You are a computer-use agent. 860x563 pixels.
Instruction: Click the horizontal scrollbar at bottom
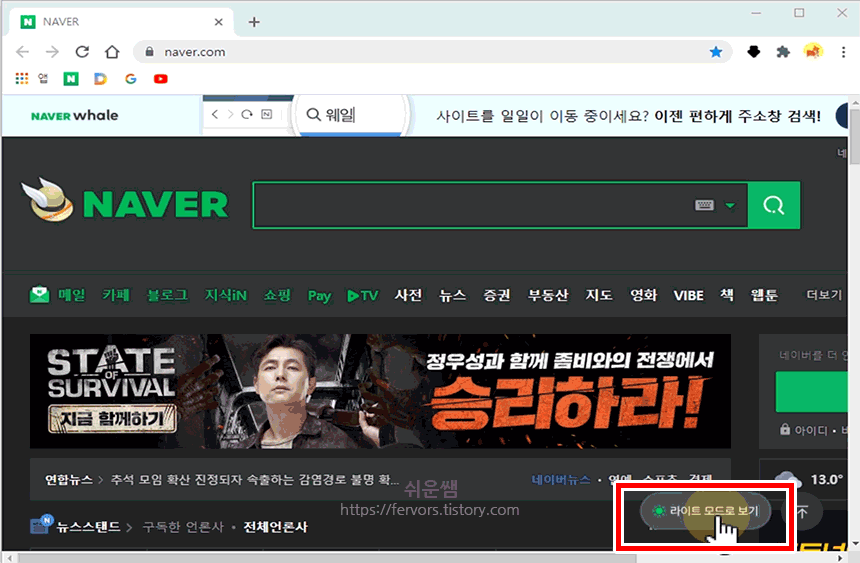coord(326,558)
